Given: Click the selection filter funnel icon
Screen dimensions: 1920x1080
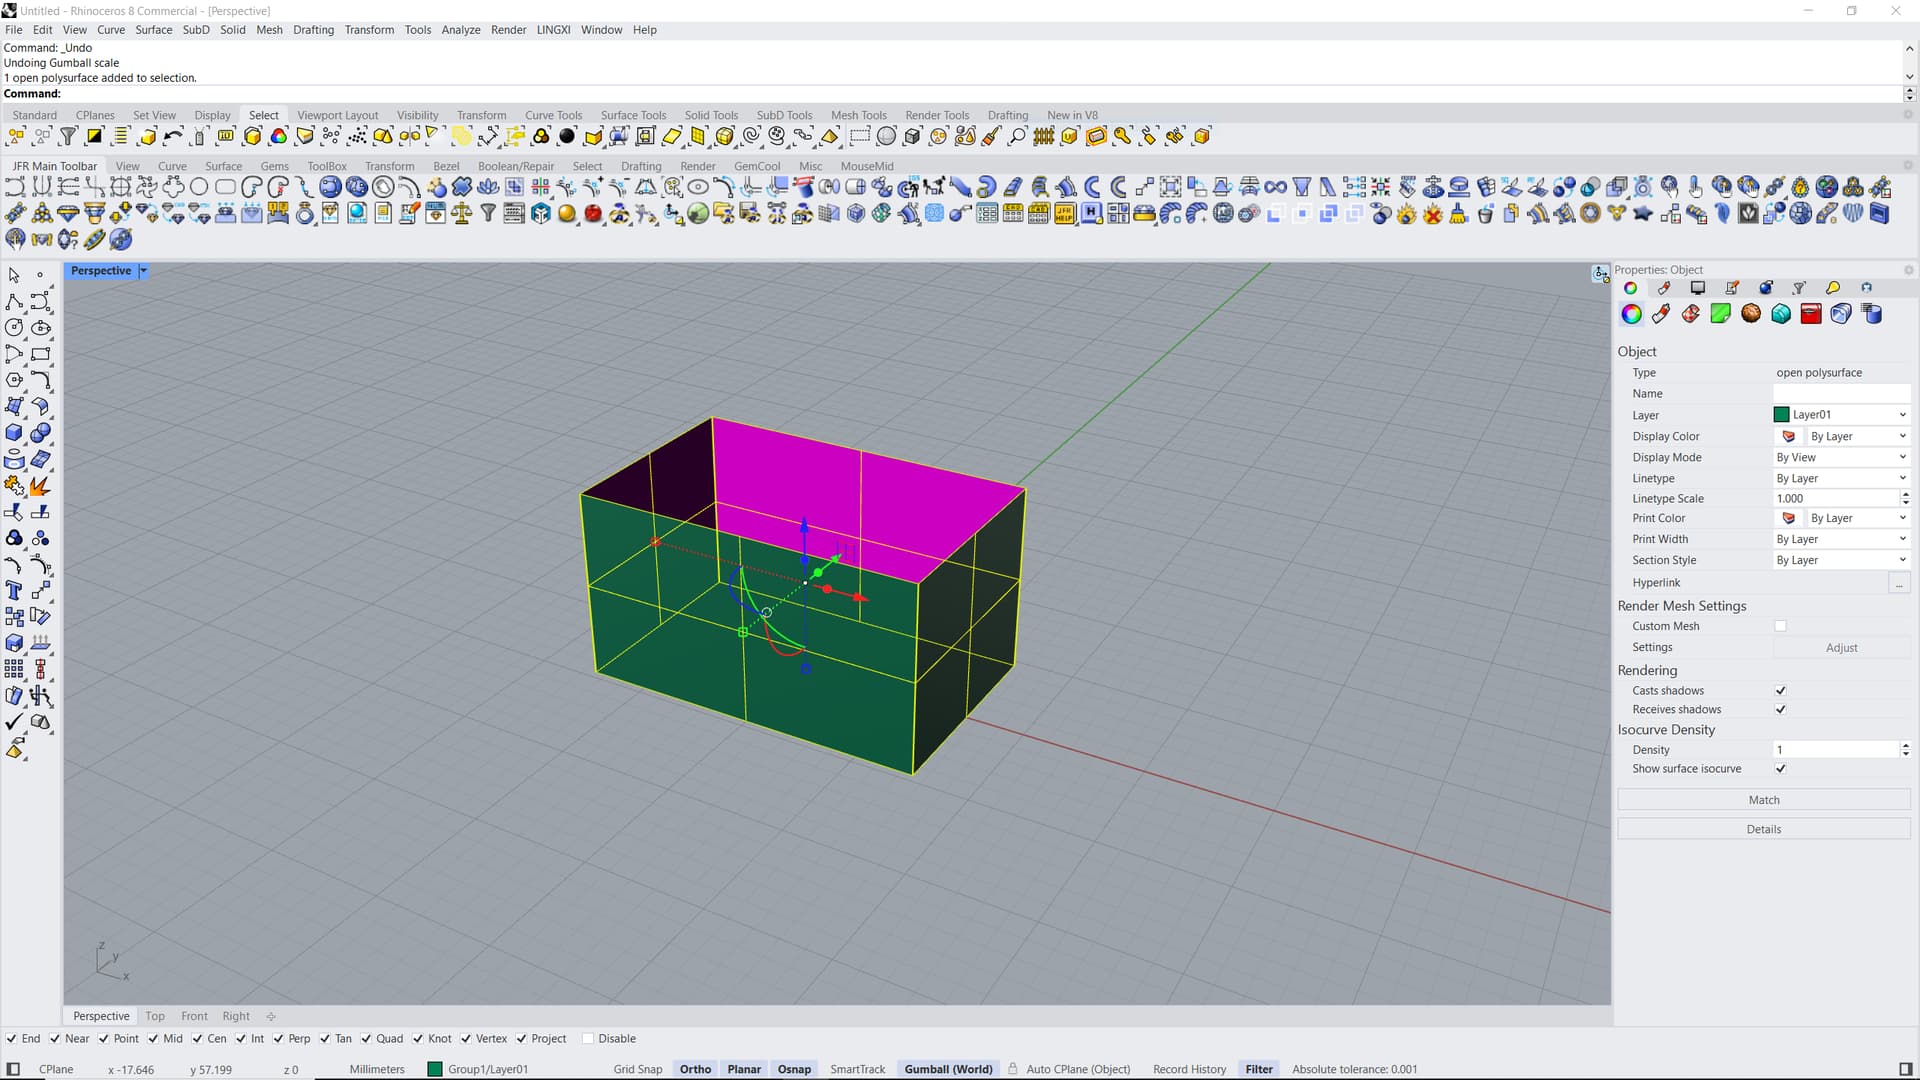Looking at the screenshot, I should (x=68, y=136).
